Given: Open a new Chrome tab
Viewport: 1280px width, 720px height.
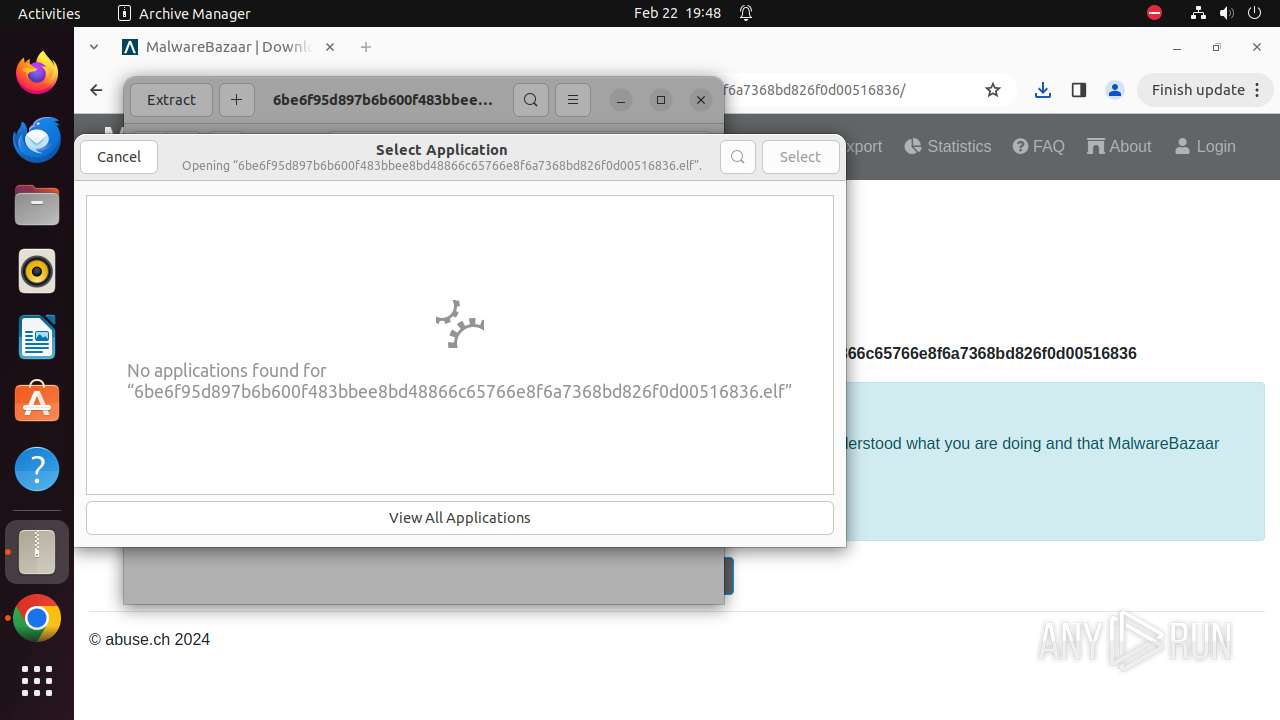Looking at the screenshot, I should pyautogui.click(x=366, y=47).
